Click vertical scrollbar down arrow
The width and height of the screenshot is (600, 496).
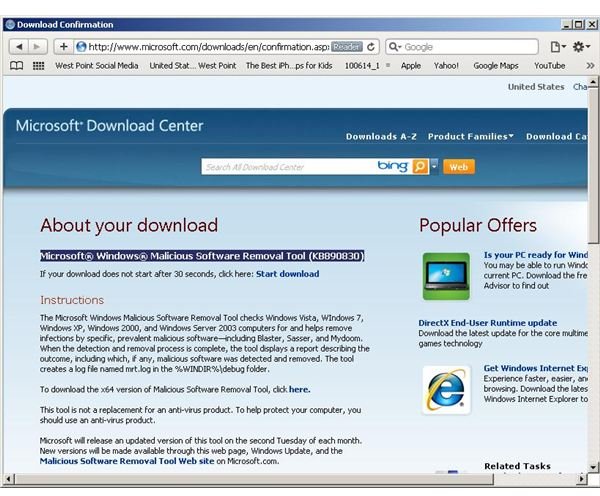point(593,467)
